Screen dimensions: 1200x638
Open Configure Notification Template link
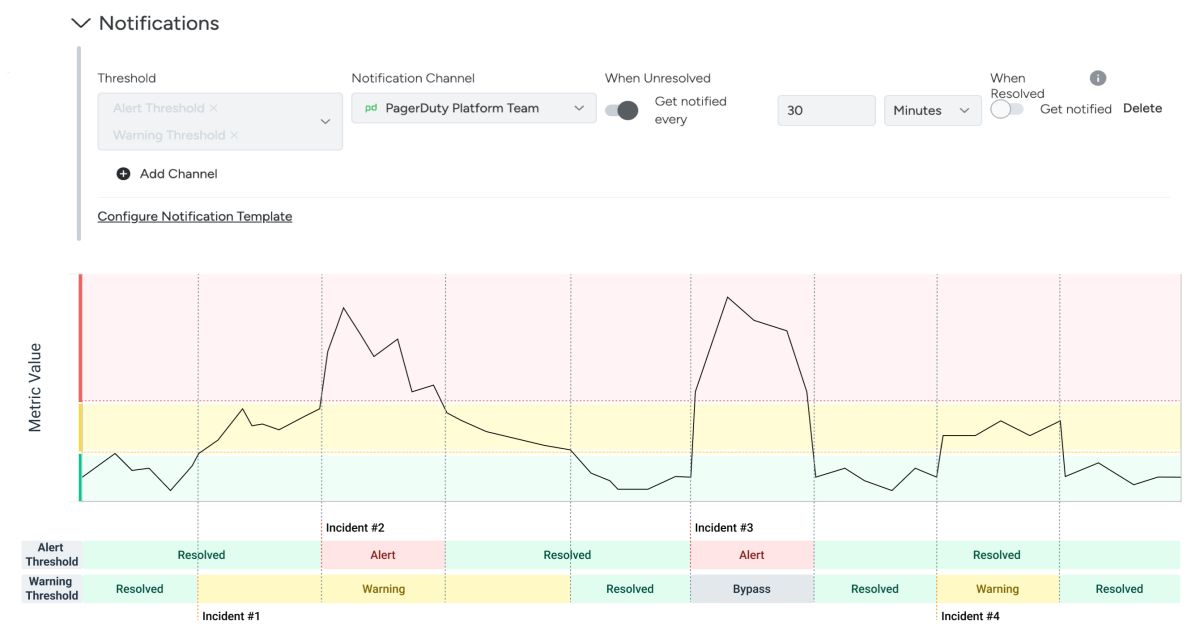pyautogui.click(x=195, y=216)
